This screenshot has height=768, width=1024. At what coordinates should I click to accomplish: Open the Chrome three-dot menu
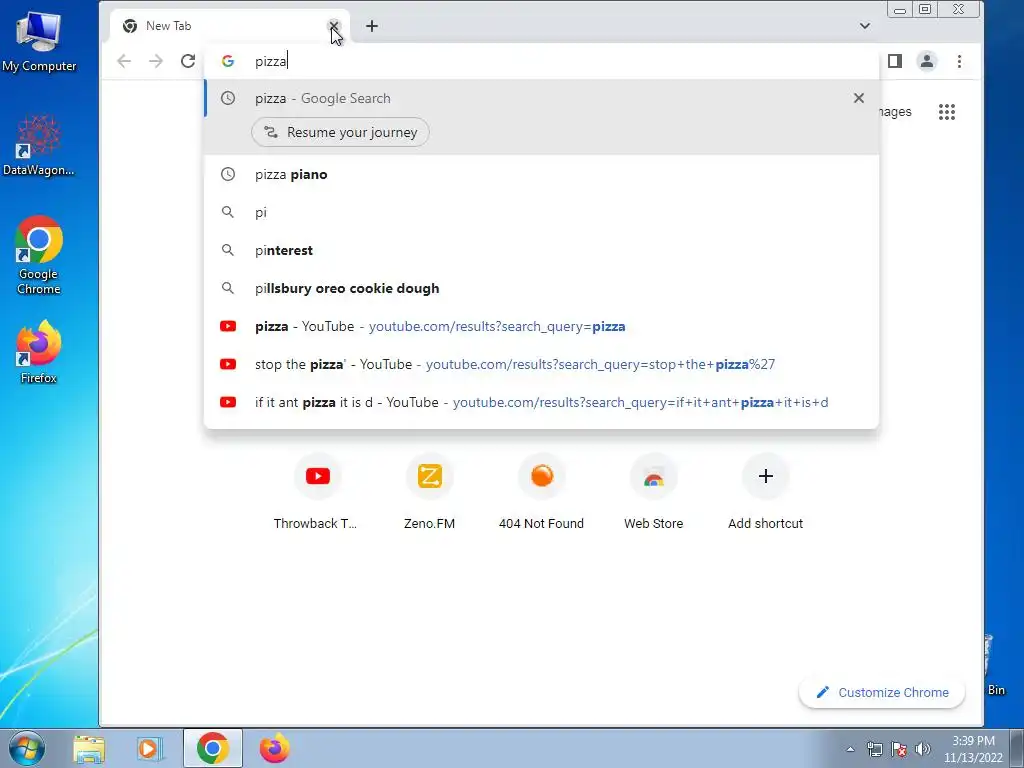[x=959, y=61]
